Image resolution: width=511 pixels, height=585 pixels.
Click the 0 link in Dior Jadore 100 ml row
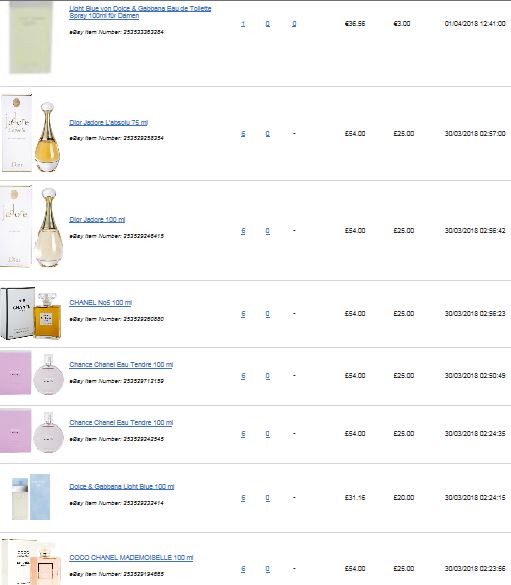coord(267,231)
